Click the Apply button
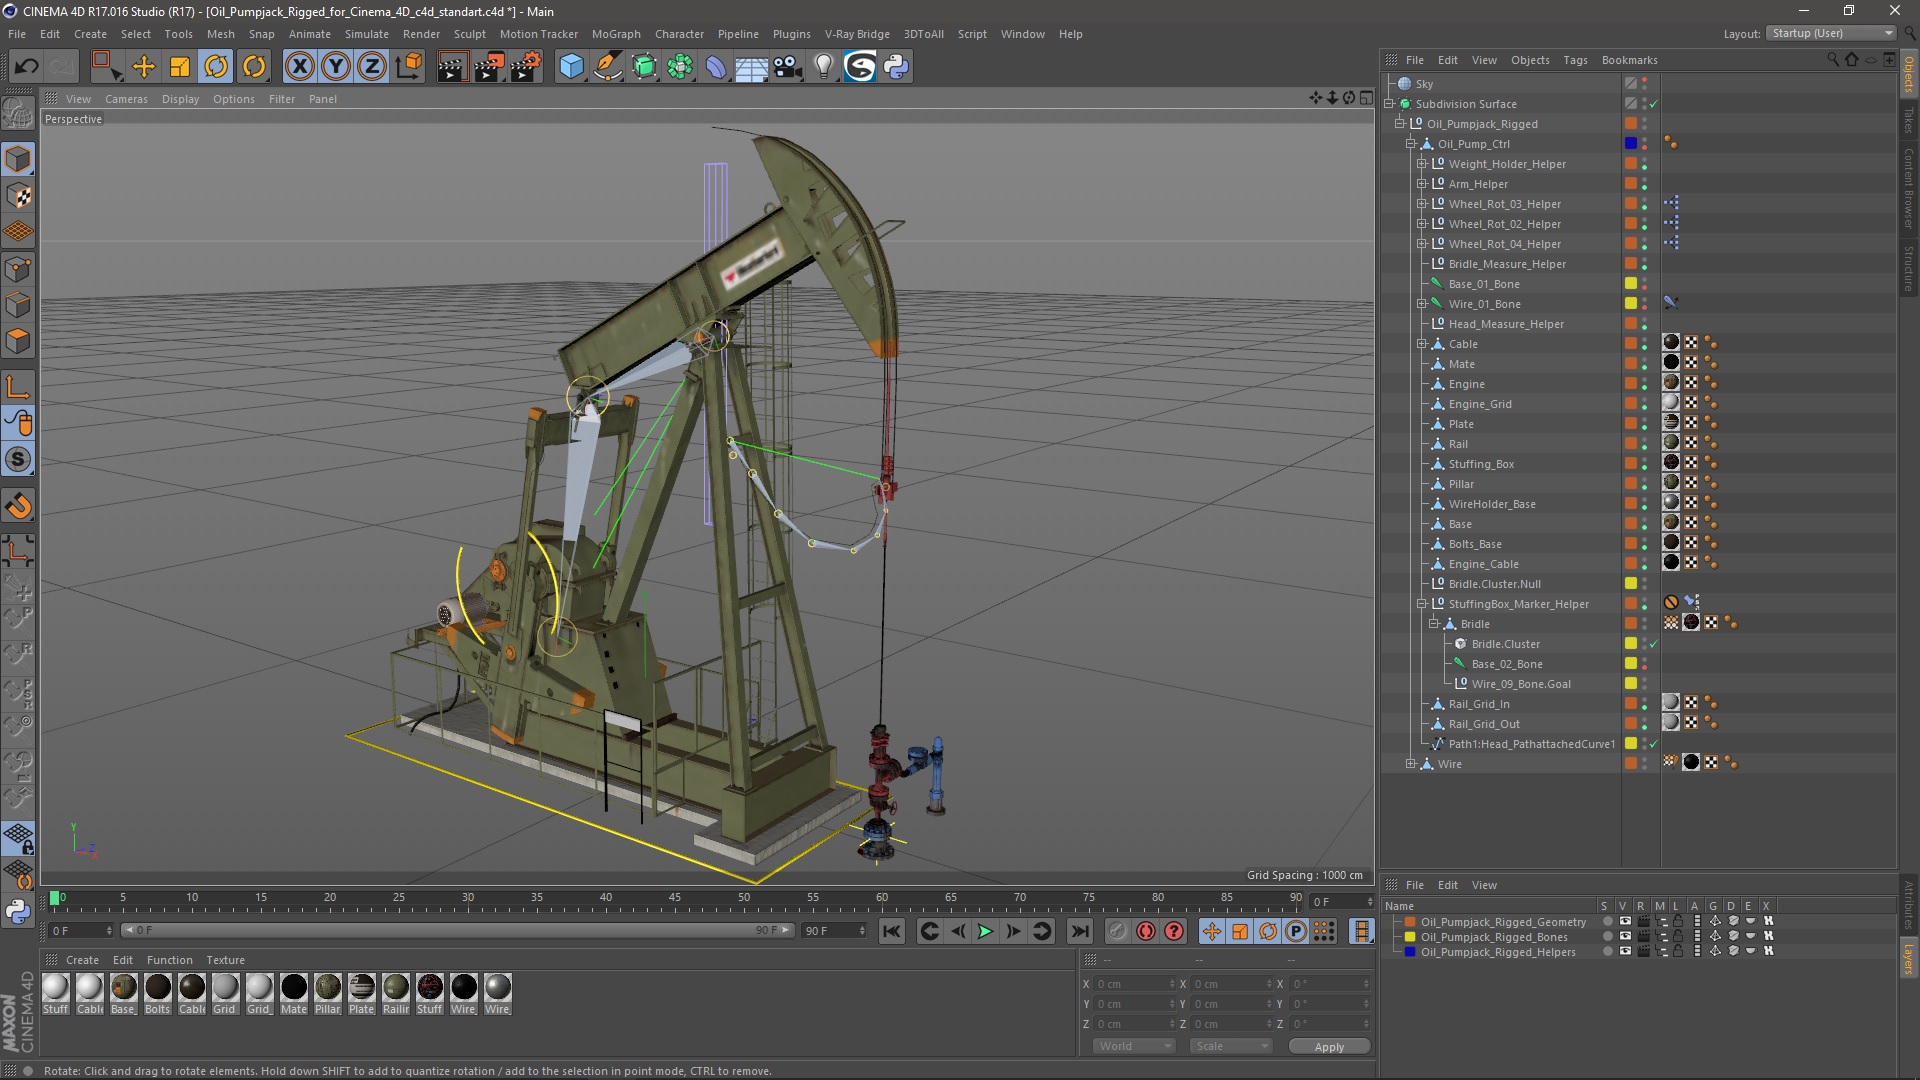Image resolution: width=1920 pixels, height=1080 pixels. pos(1328,1046)
